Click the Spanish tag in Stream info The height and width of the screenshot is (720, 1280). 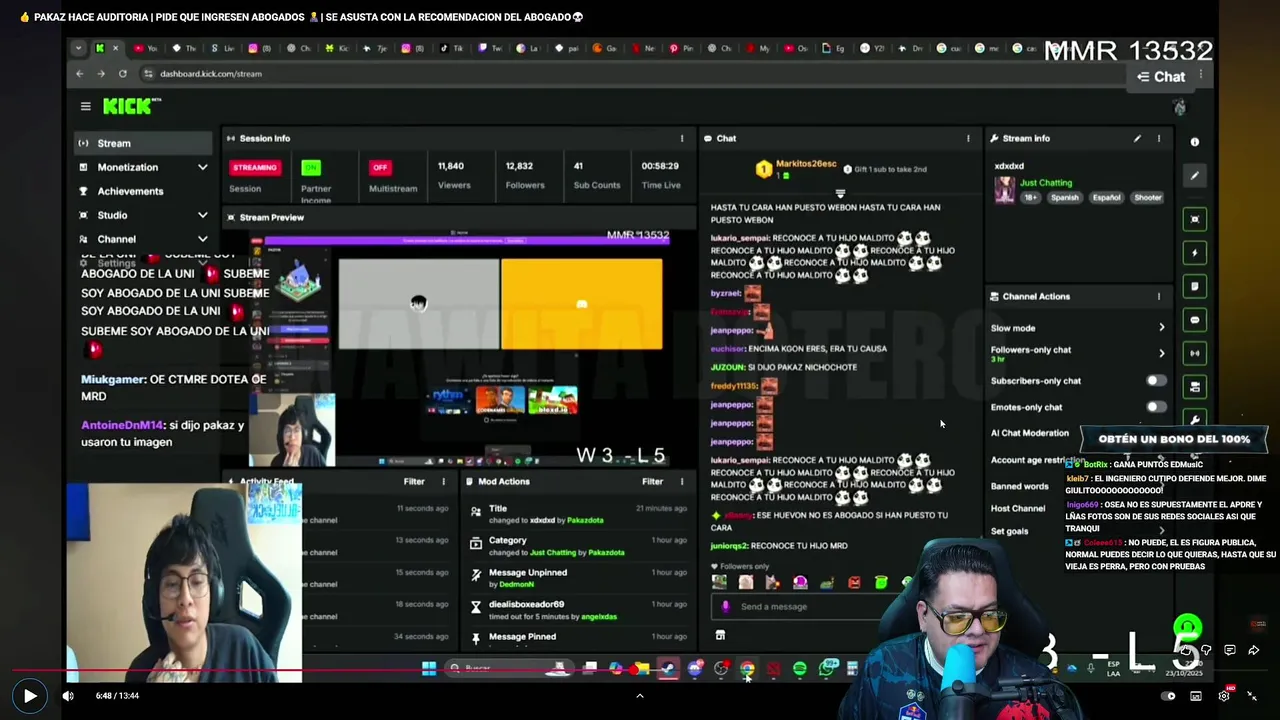click(x=1064, y=198)
